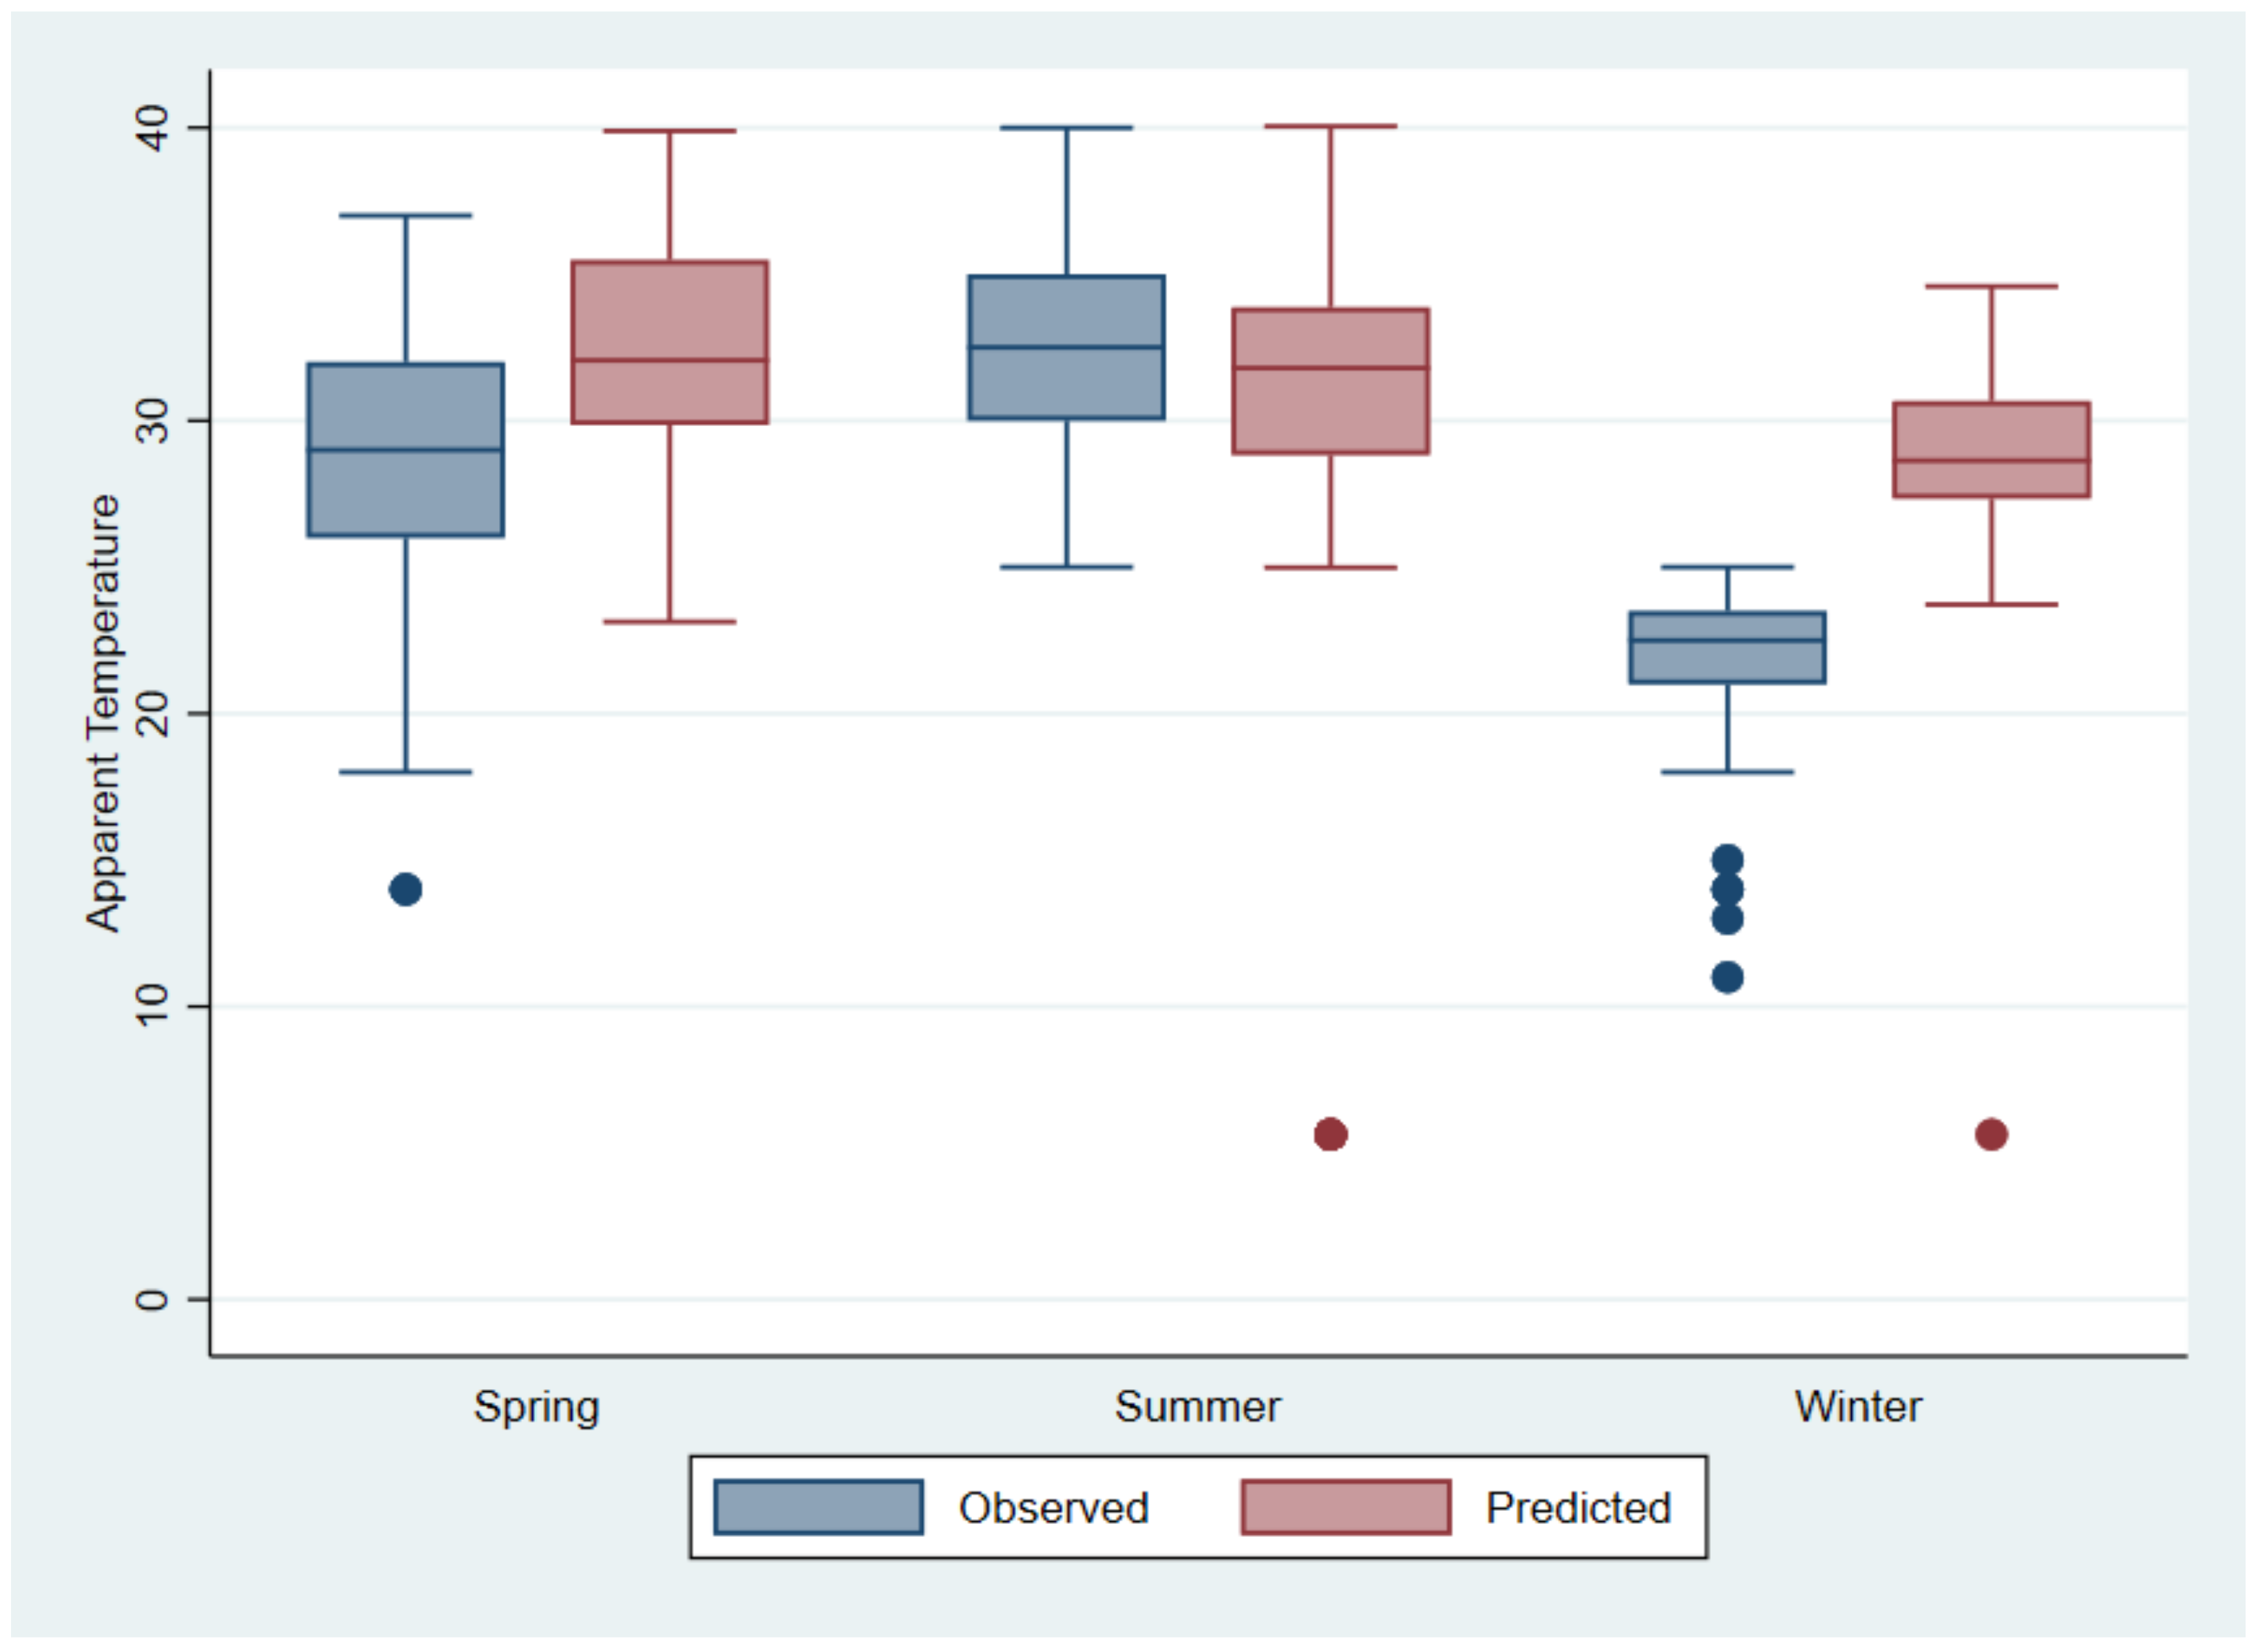Click the Summer axis label
Viewport: 2258px width, 1652px height.
tap(1197, 1407)
